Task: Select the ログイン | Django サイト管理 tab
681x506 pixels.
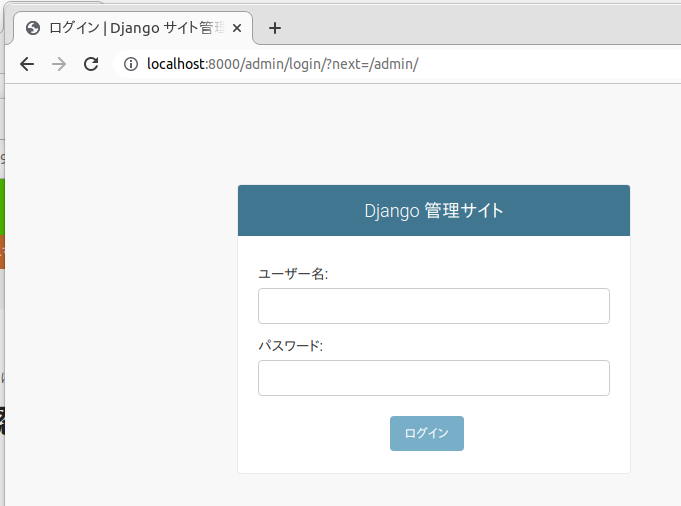Action: click(x=133, y=28)
